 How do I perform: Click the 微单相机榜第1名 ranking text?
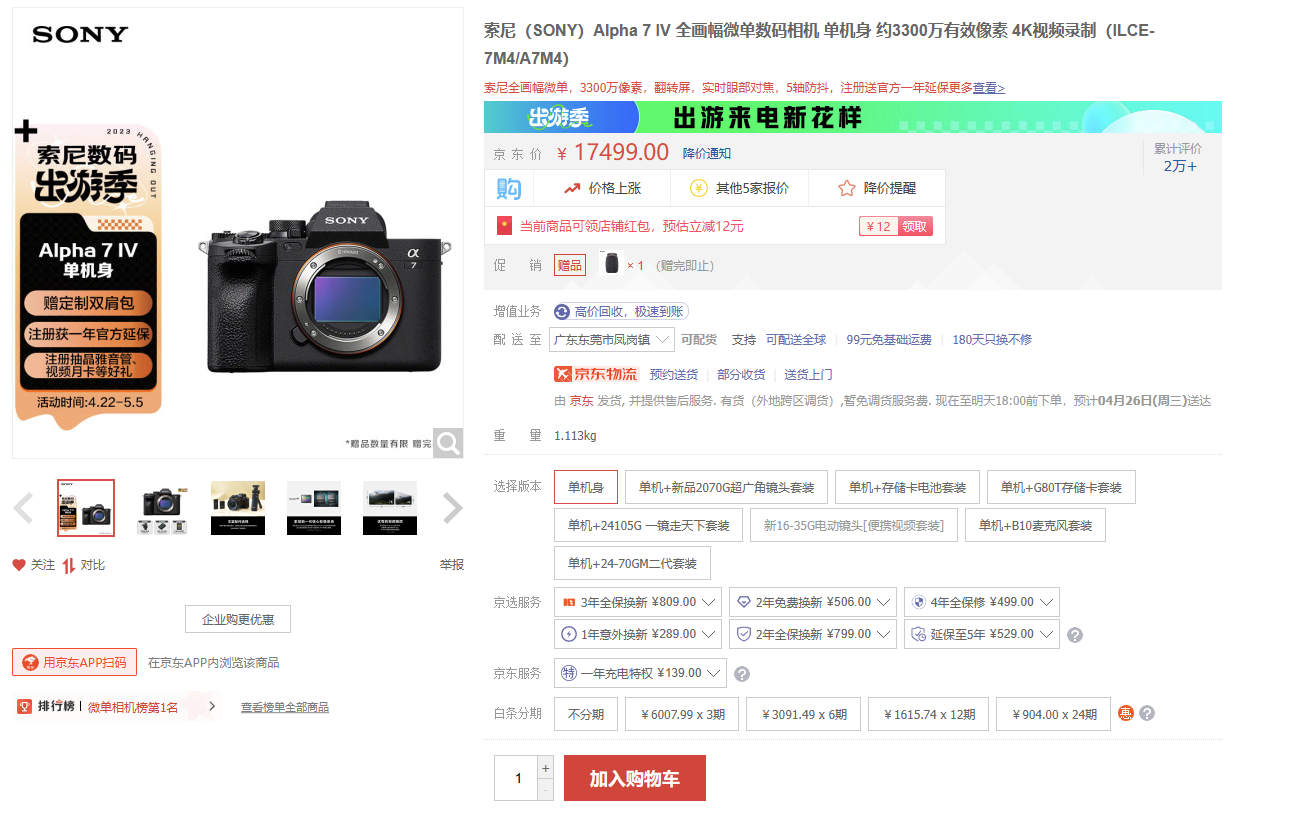[133, 707]
